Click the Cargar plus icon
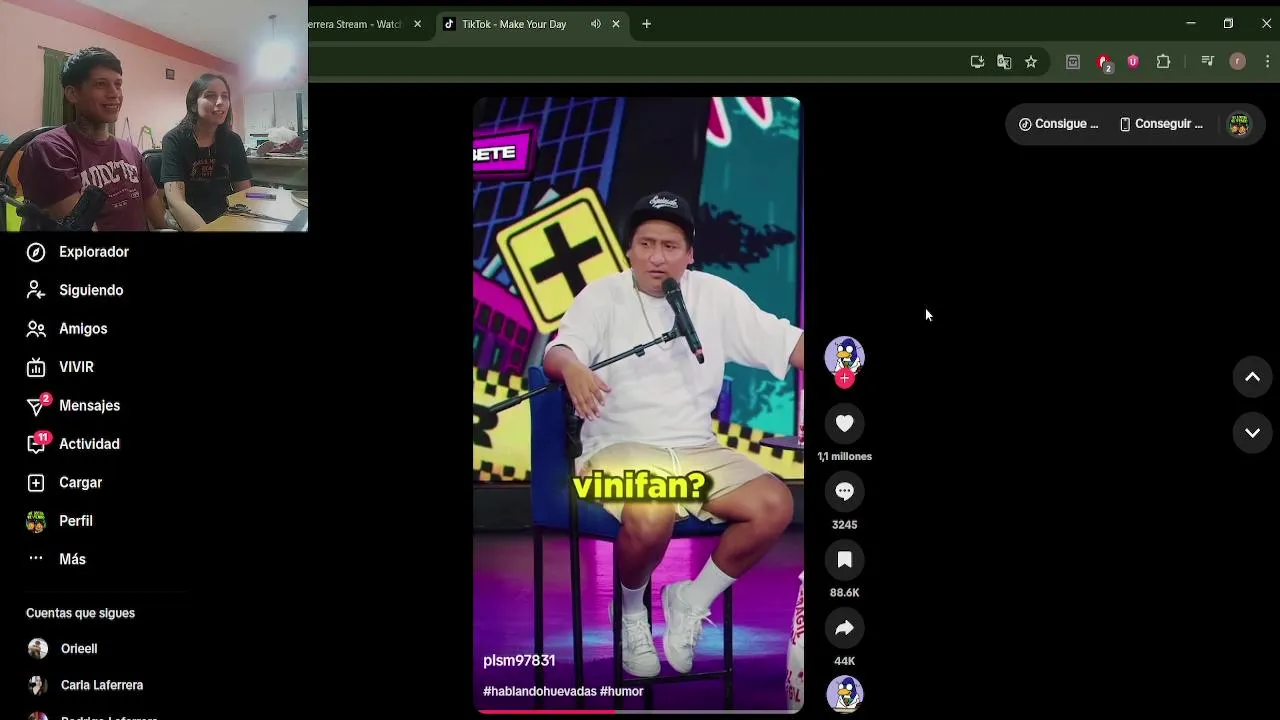This screenshot has width=1280, height=720. click(x=36, y=483)
